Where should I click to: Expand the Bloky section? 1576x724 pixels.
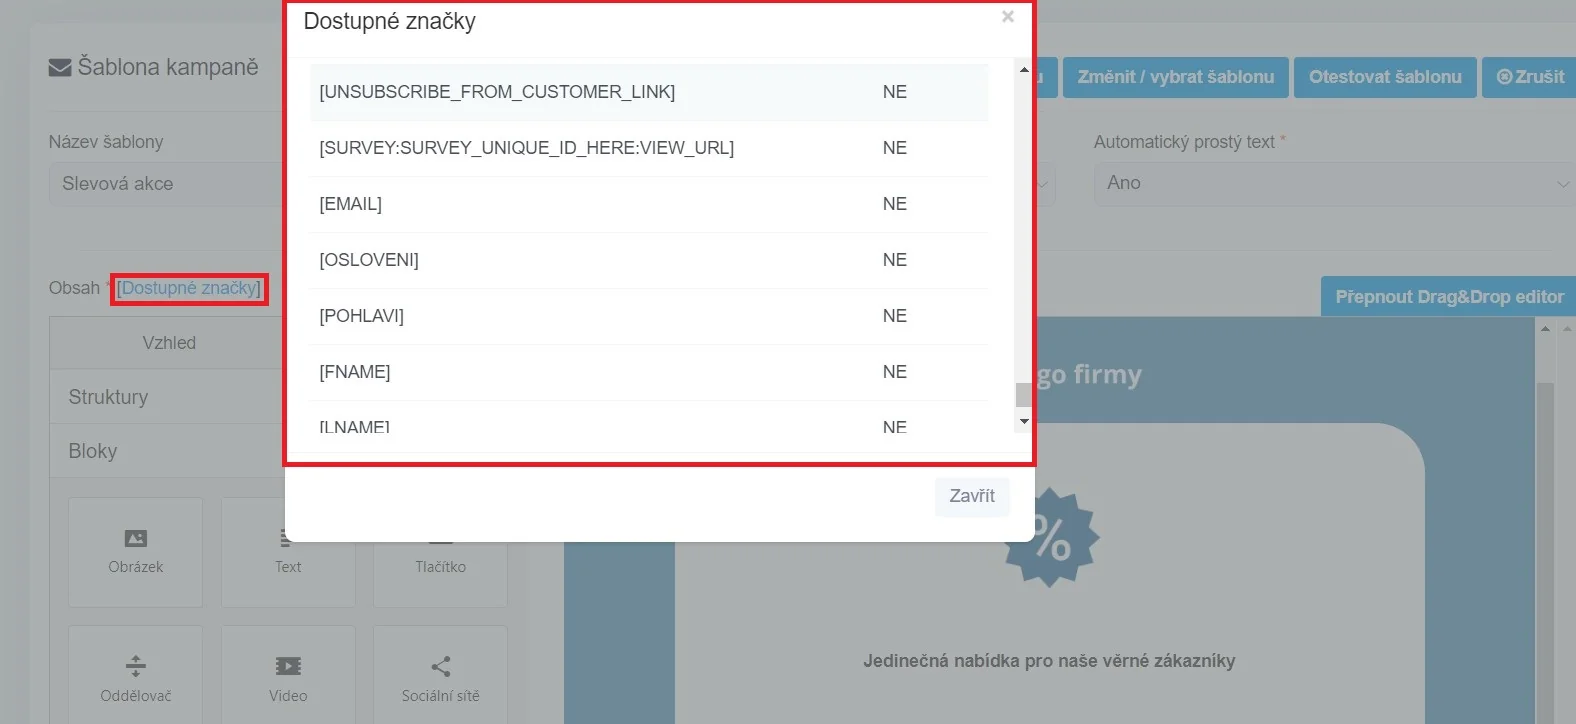pyautogui.click(x=93, y=451)
